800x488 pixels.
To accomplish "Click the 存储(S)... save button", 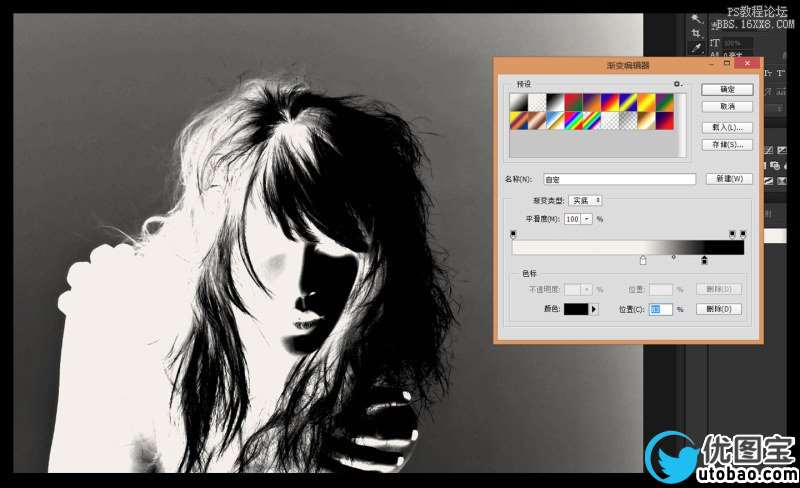I will tap(727, 145).
